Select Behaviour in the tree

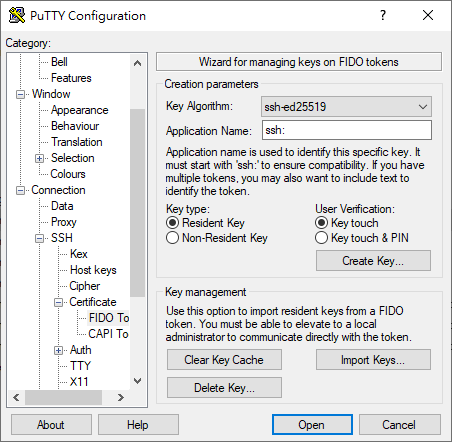point(75,126)
